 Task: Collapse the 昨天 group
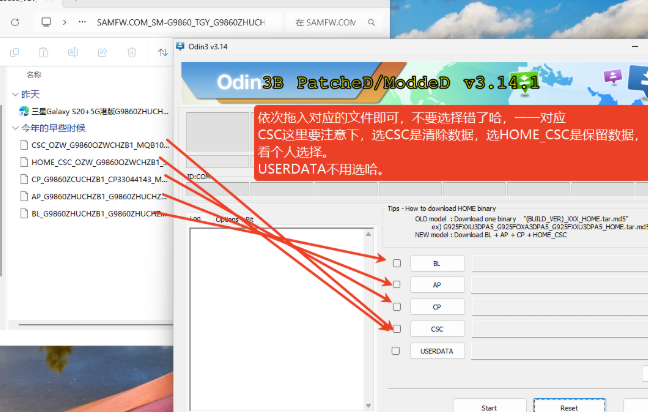coord(15,95)
